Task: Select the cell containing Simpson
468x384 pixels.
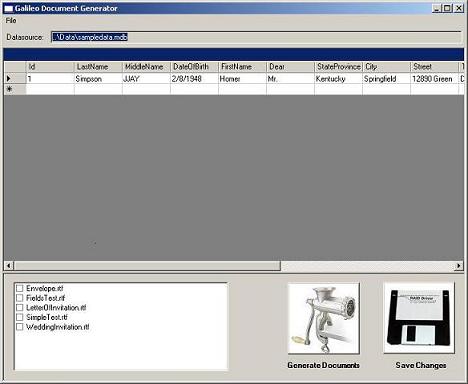Action: coord(98,79)
